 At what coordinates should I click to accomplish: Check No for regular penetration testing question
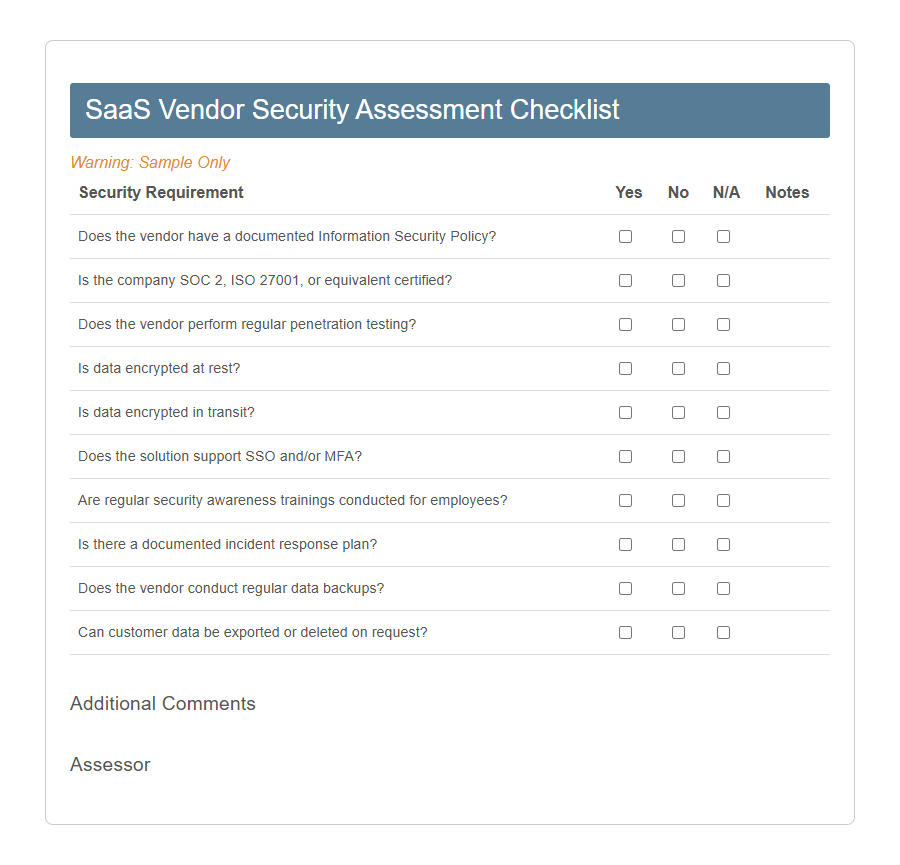(678, 324)
